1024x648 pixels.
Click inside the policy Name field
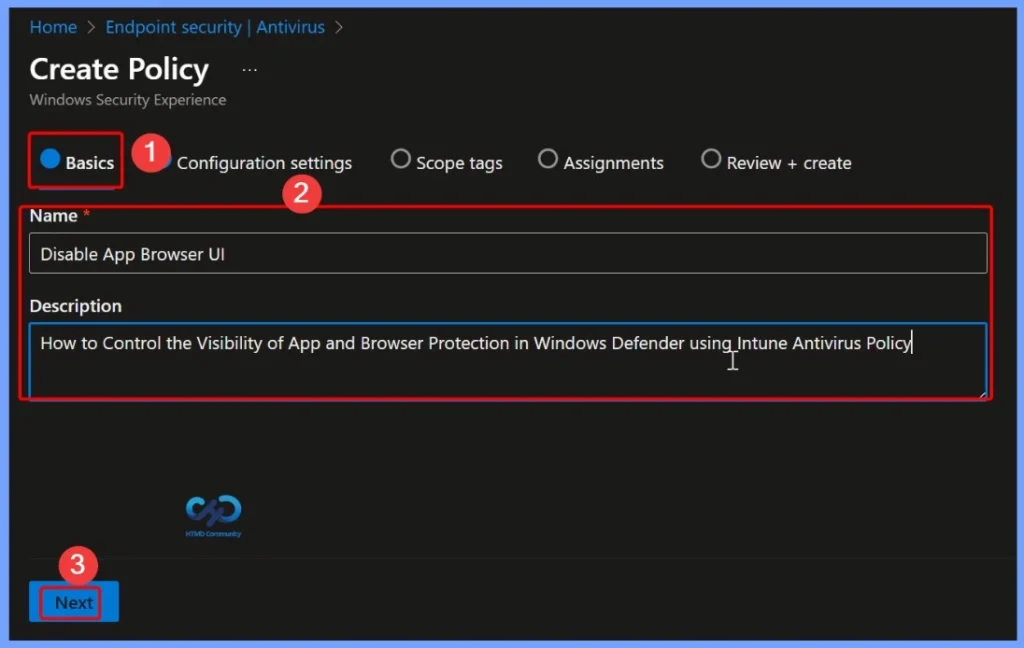pyautogui.click(x=400, y=253)
